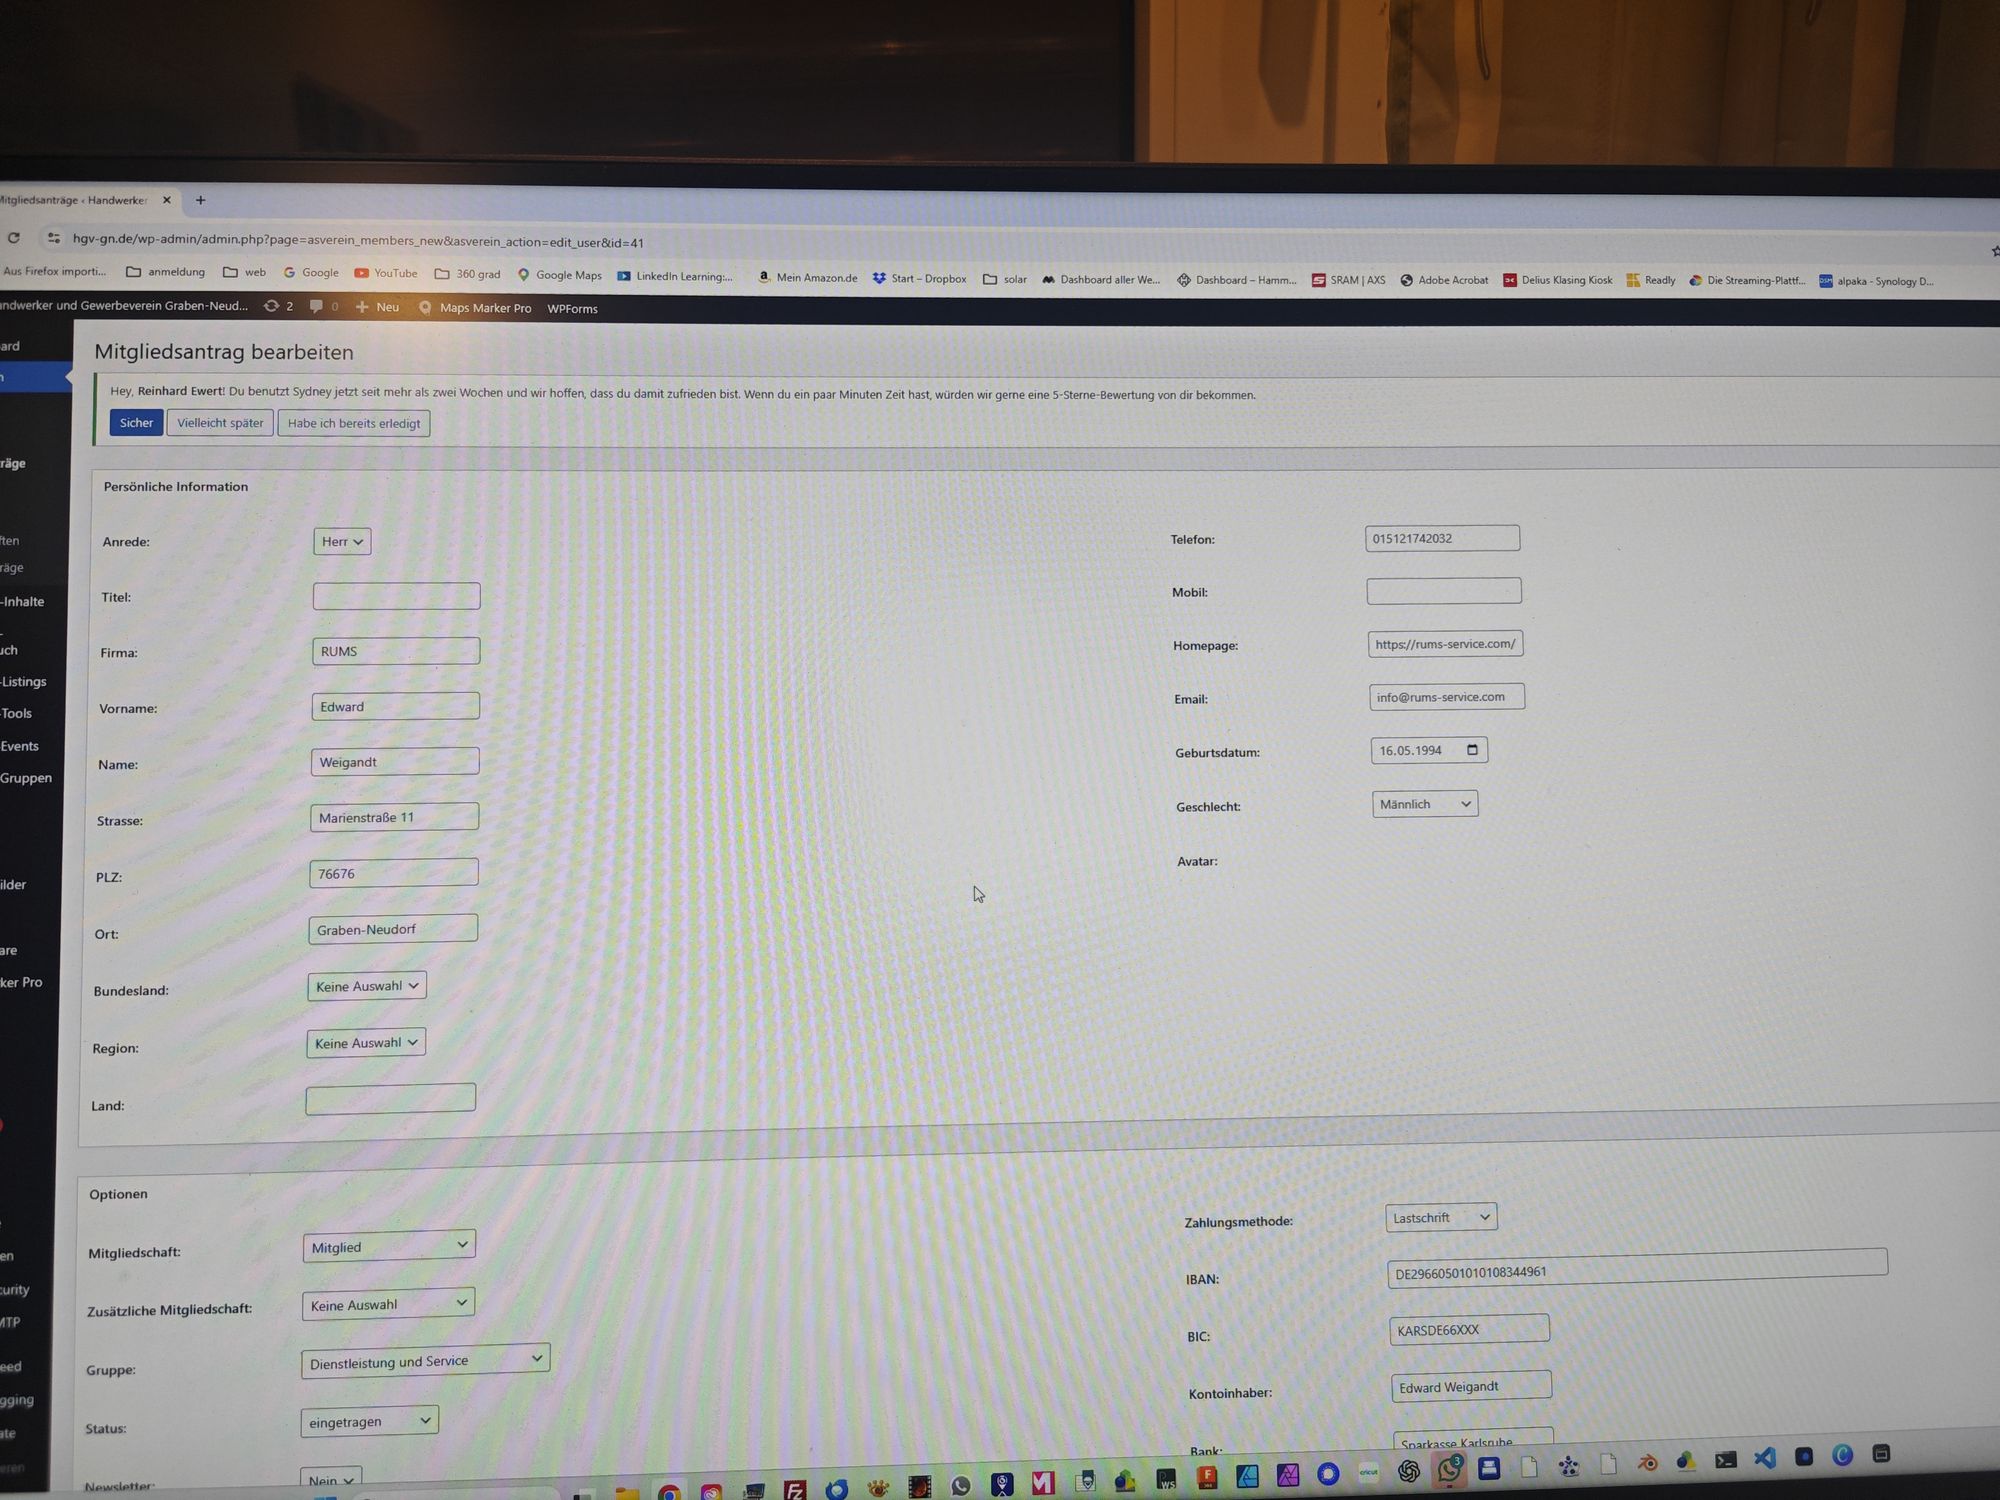
Task: Open Anrede dropdown showing Herr
Action: click(342, 541)
